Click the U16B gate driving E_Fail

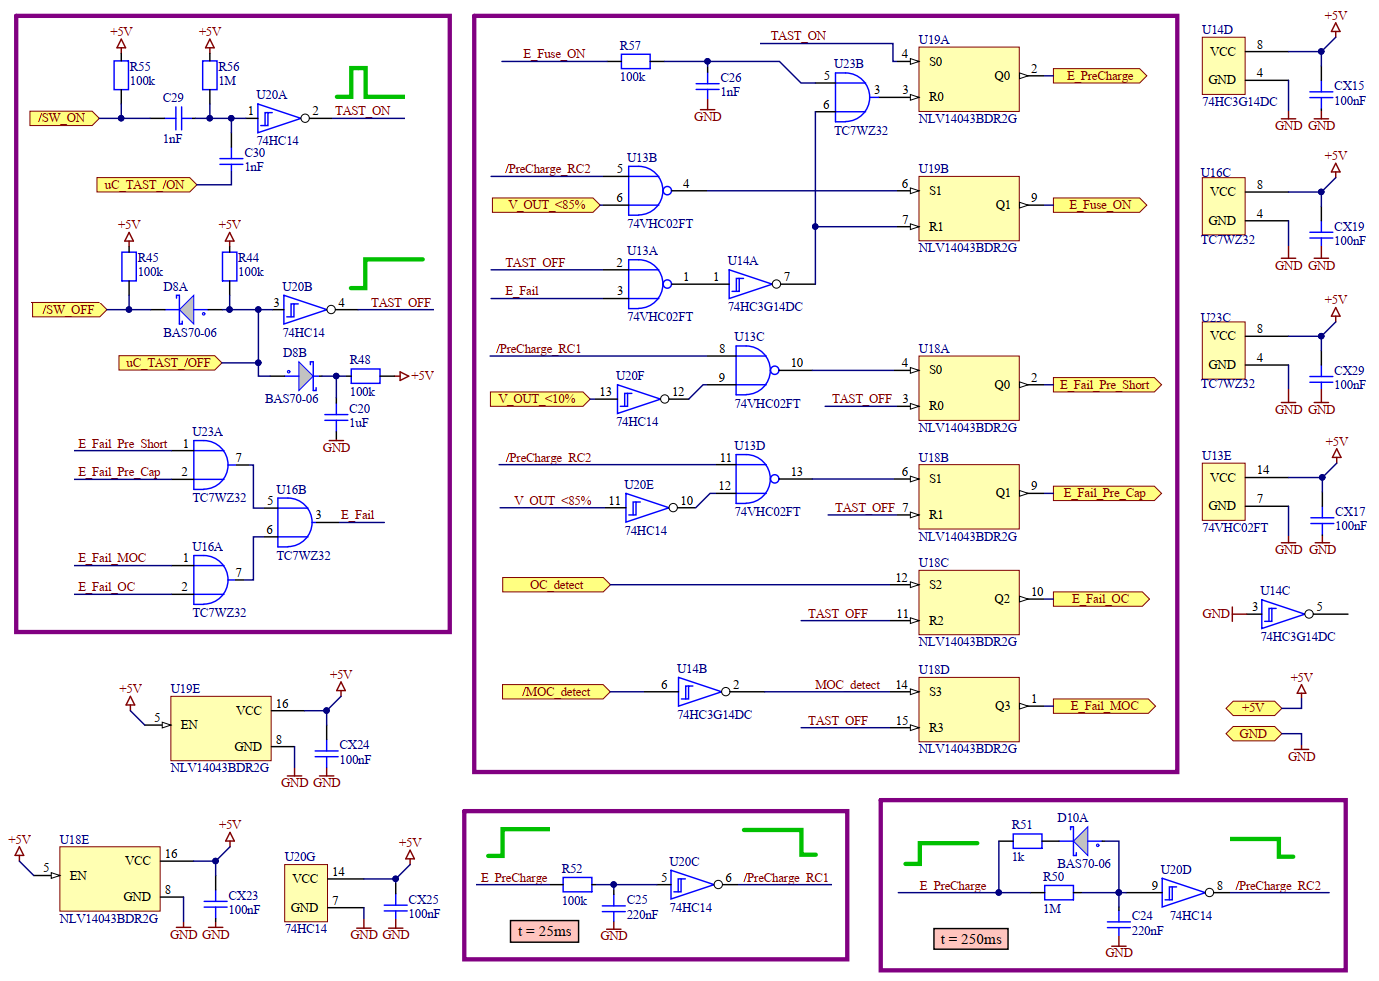293,523
